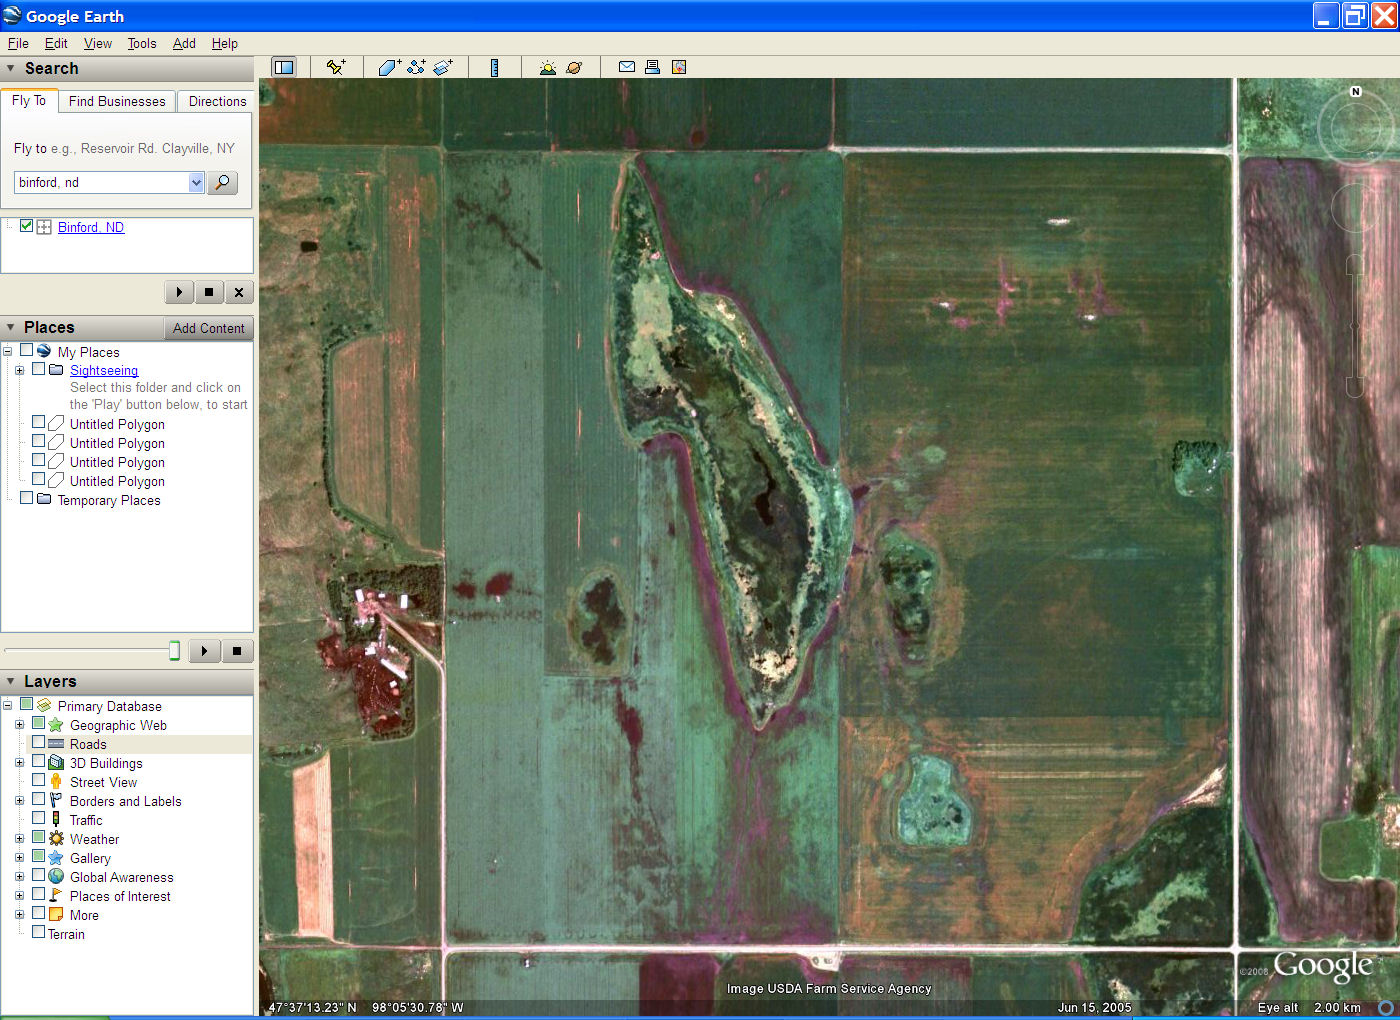This screenshot has height=1020, width=1400.
Task: Click the Geographic Web star icon
Action: pyautogui.click(x=56, y=725)
